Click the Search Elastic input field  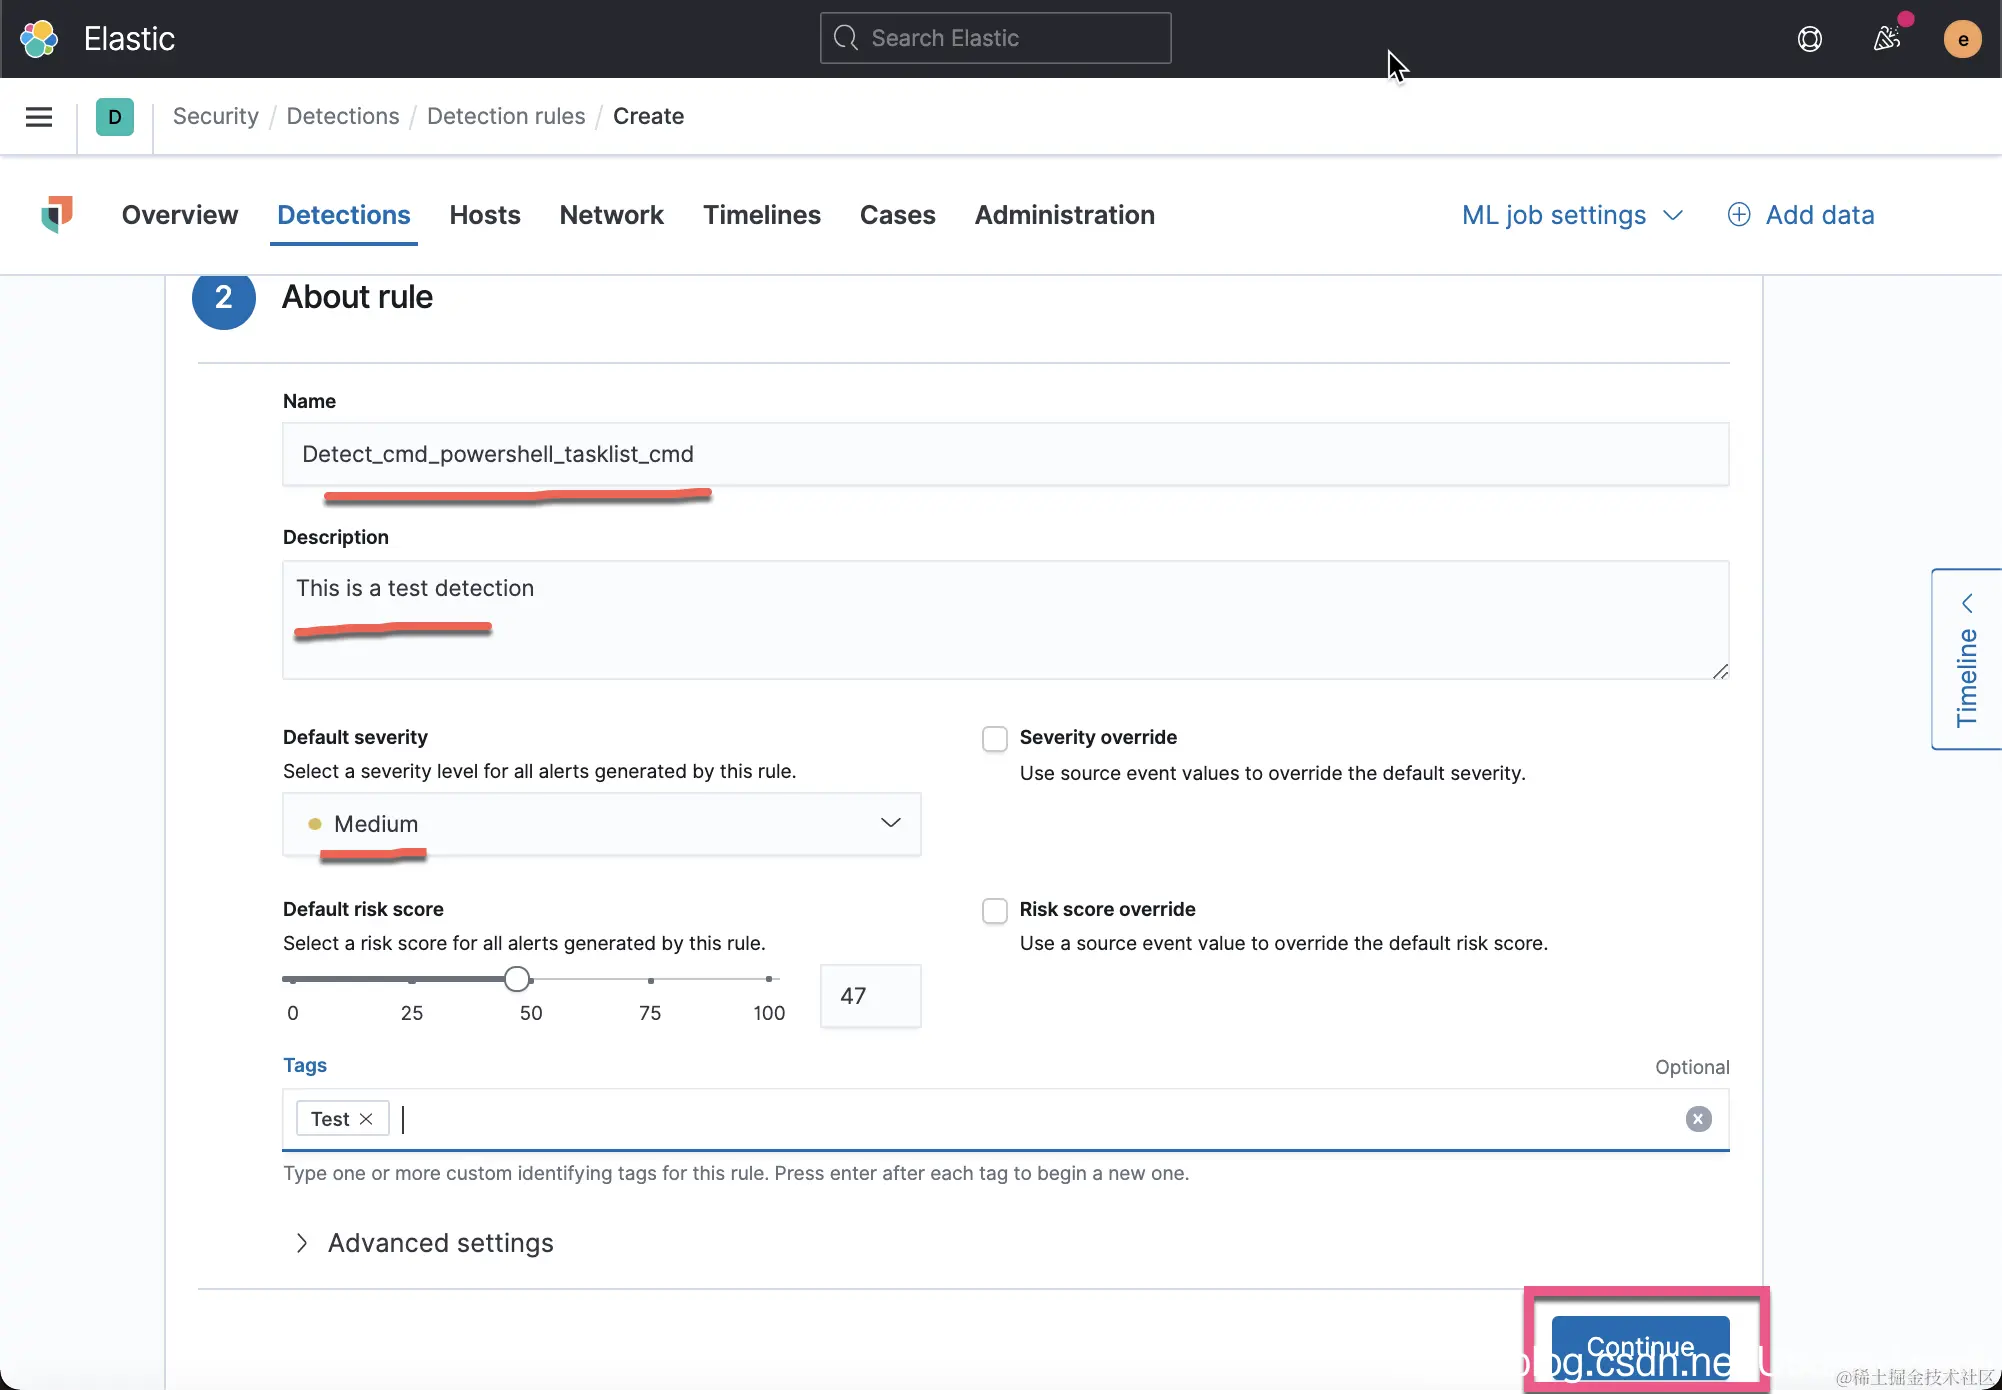[994, 38]
